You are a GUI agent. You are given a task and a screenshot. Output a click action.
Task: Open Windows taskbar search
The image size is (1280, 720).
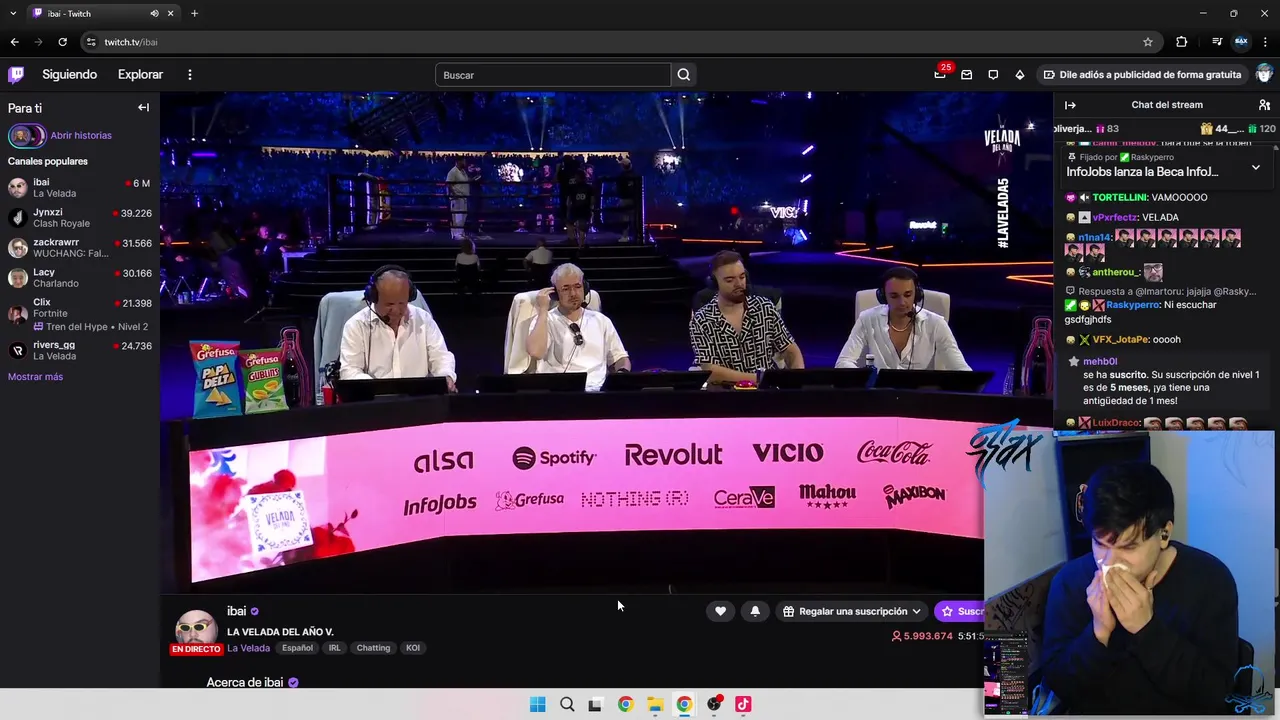[x=567, y=704]
